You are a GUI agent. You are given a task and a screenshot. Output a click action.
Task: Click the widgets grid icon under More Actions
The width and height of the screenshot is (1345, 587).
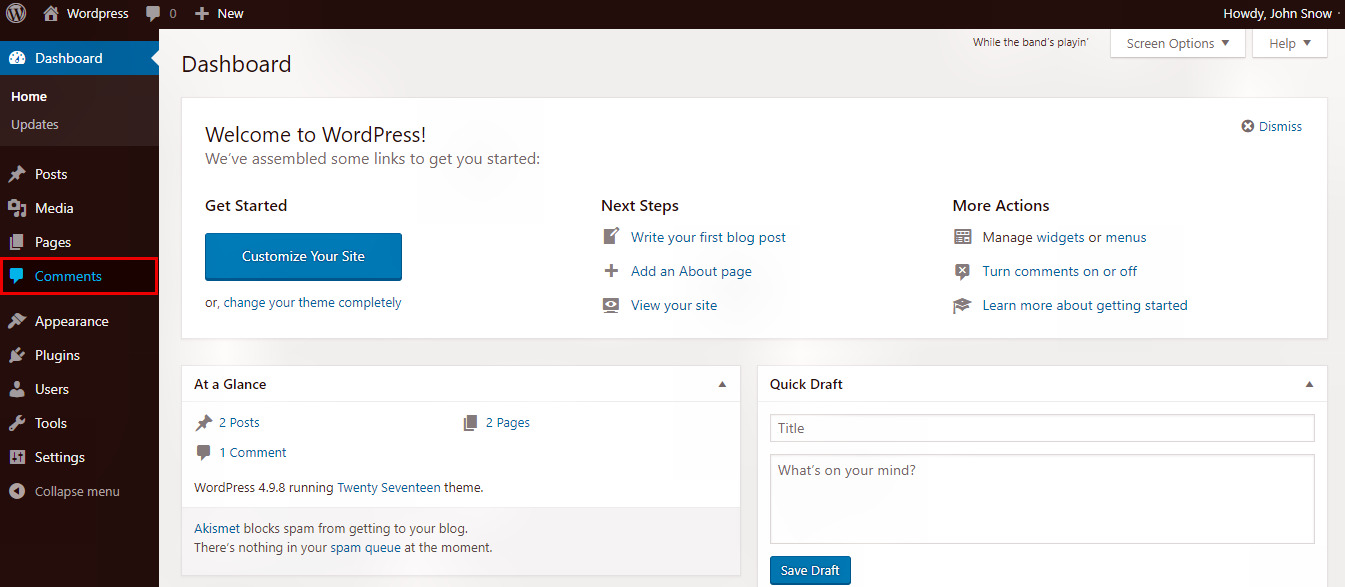pyautogui.click(x=963, y=237)
